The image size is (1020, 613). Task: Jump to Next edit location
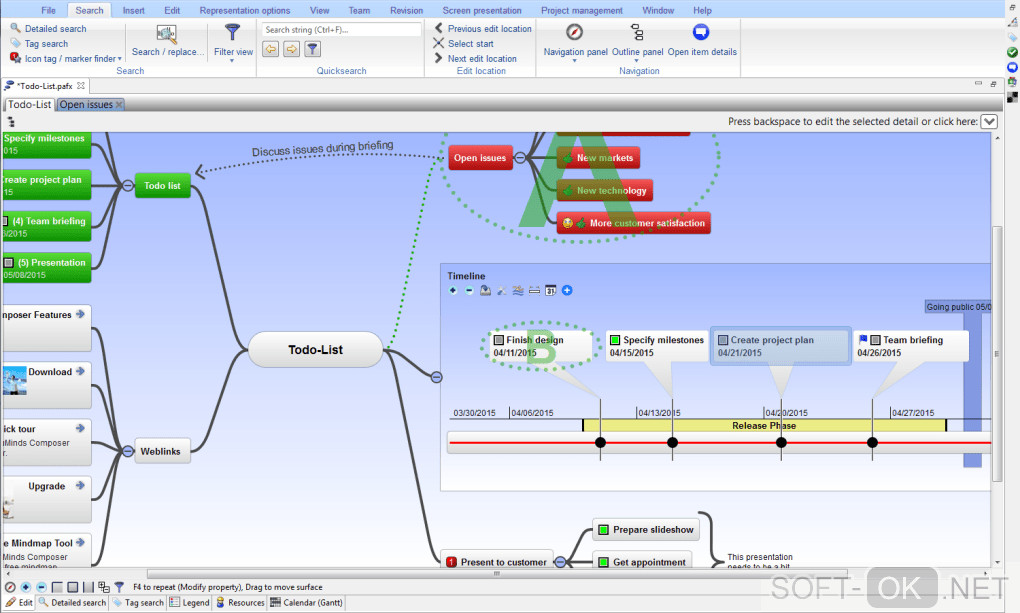[x=476, y=59]
